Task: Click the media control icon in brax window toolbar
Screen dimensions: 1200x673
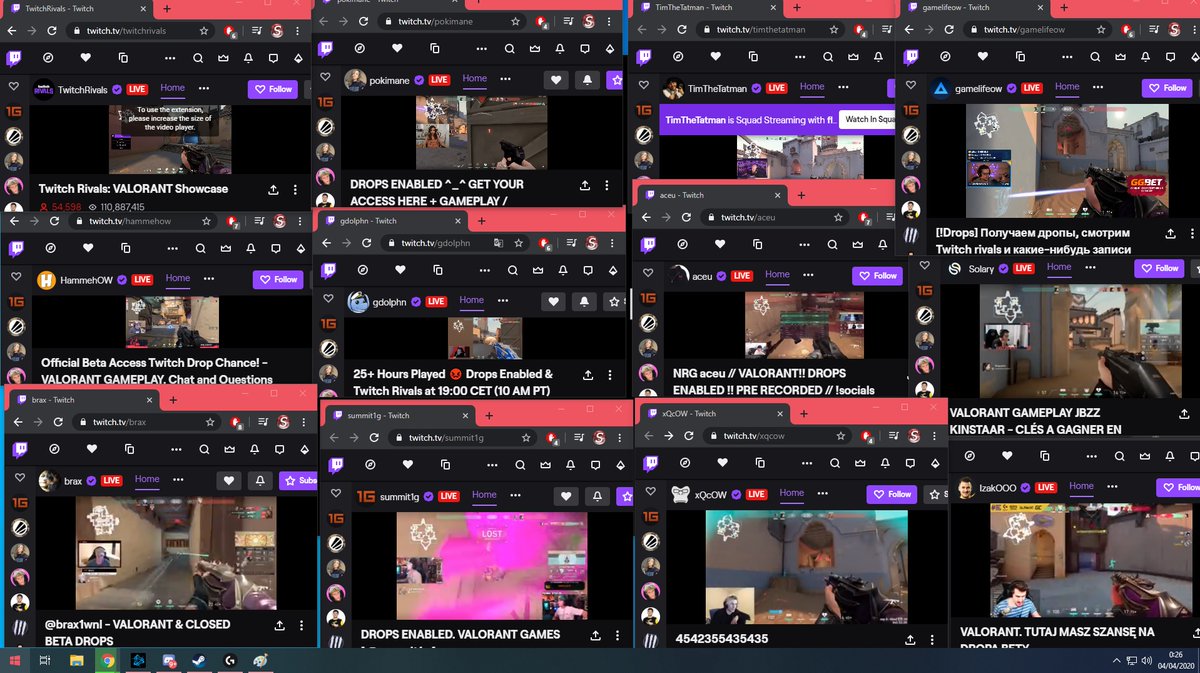Action: coord(261,423)
